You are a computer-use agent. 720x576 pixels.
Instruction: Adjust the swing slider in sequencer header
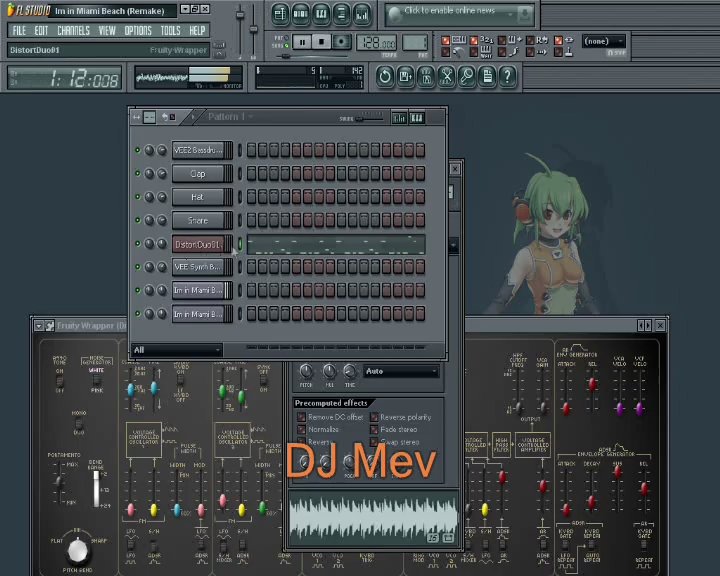pos(369,119)
